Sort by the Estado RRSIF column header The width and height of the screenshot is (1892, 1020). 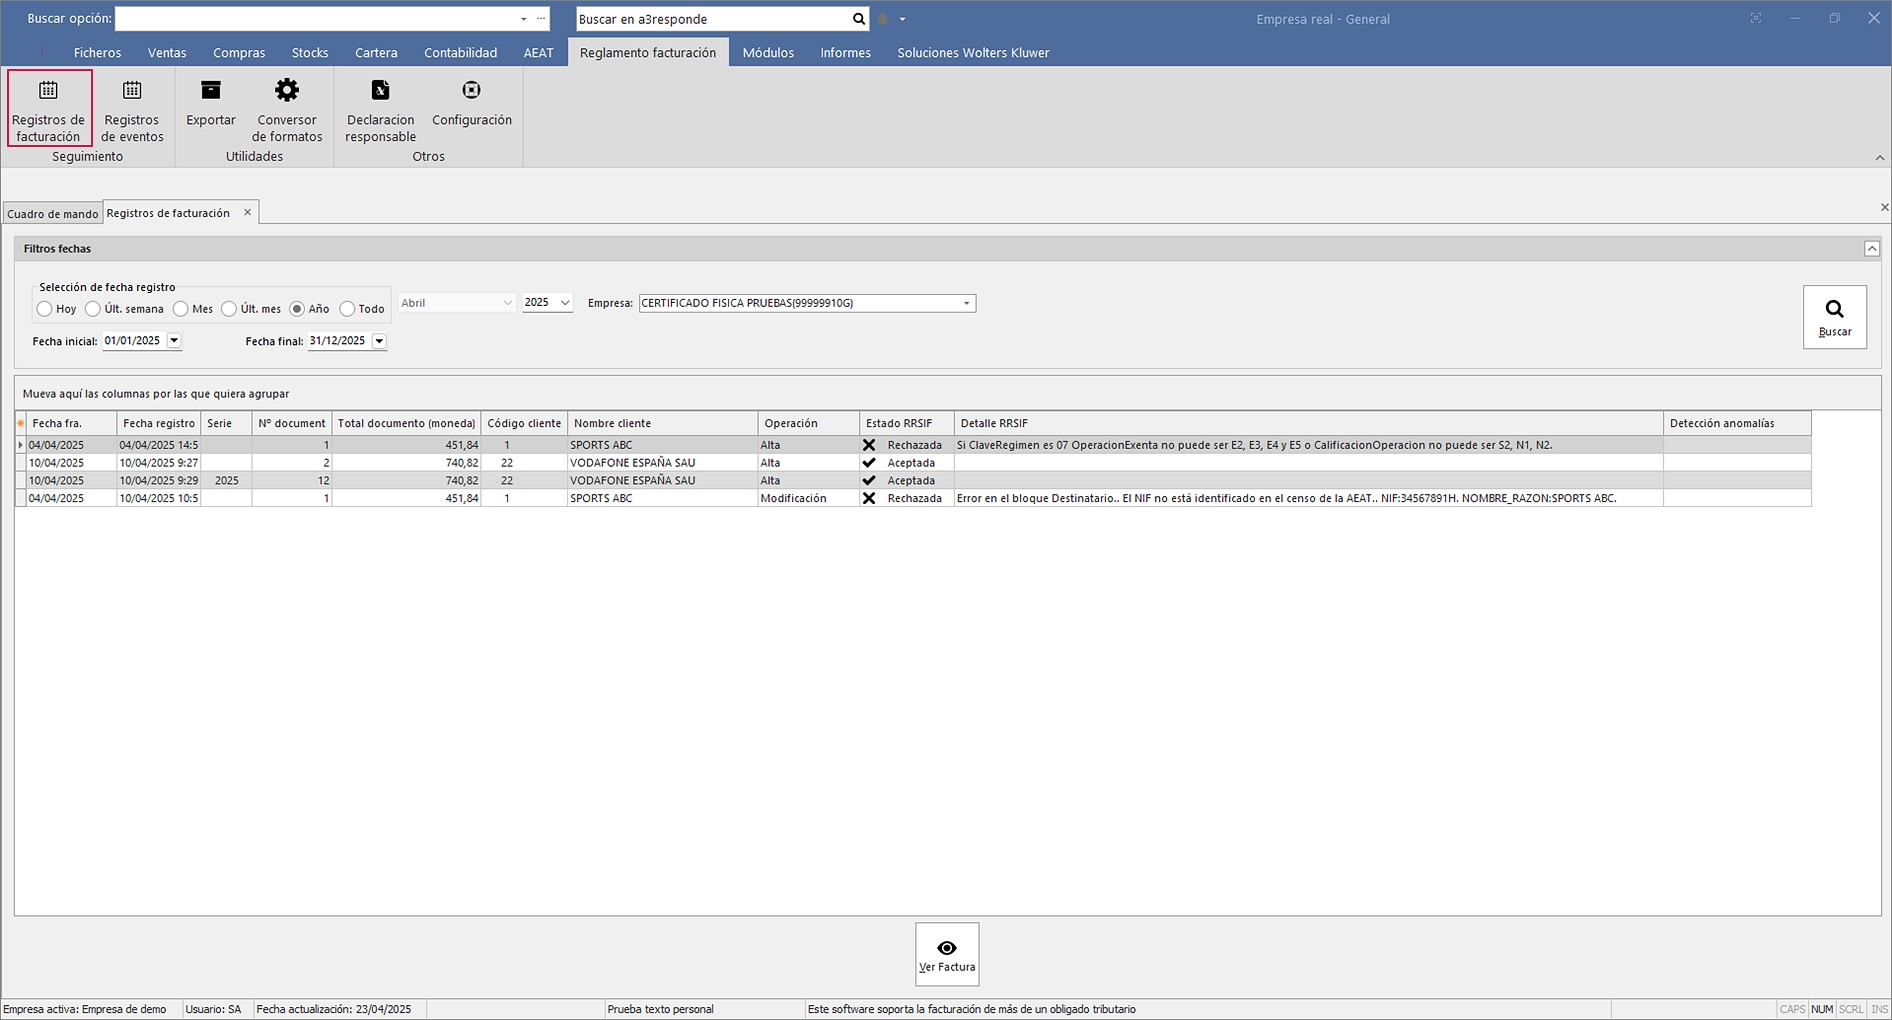[907, 423]
